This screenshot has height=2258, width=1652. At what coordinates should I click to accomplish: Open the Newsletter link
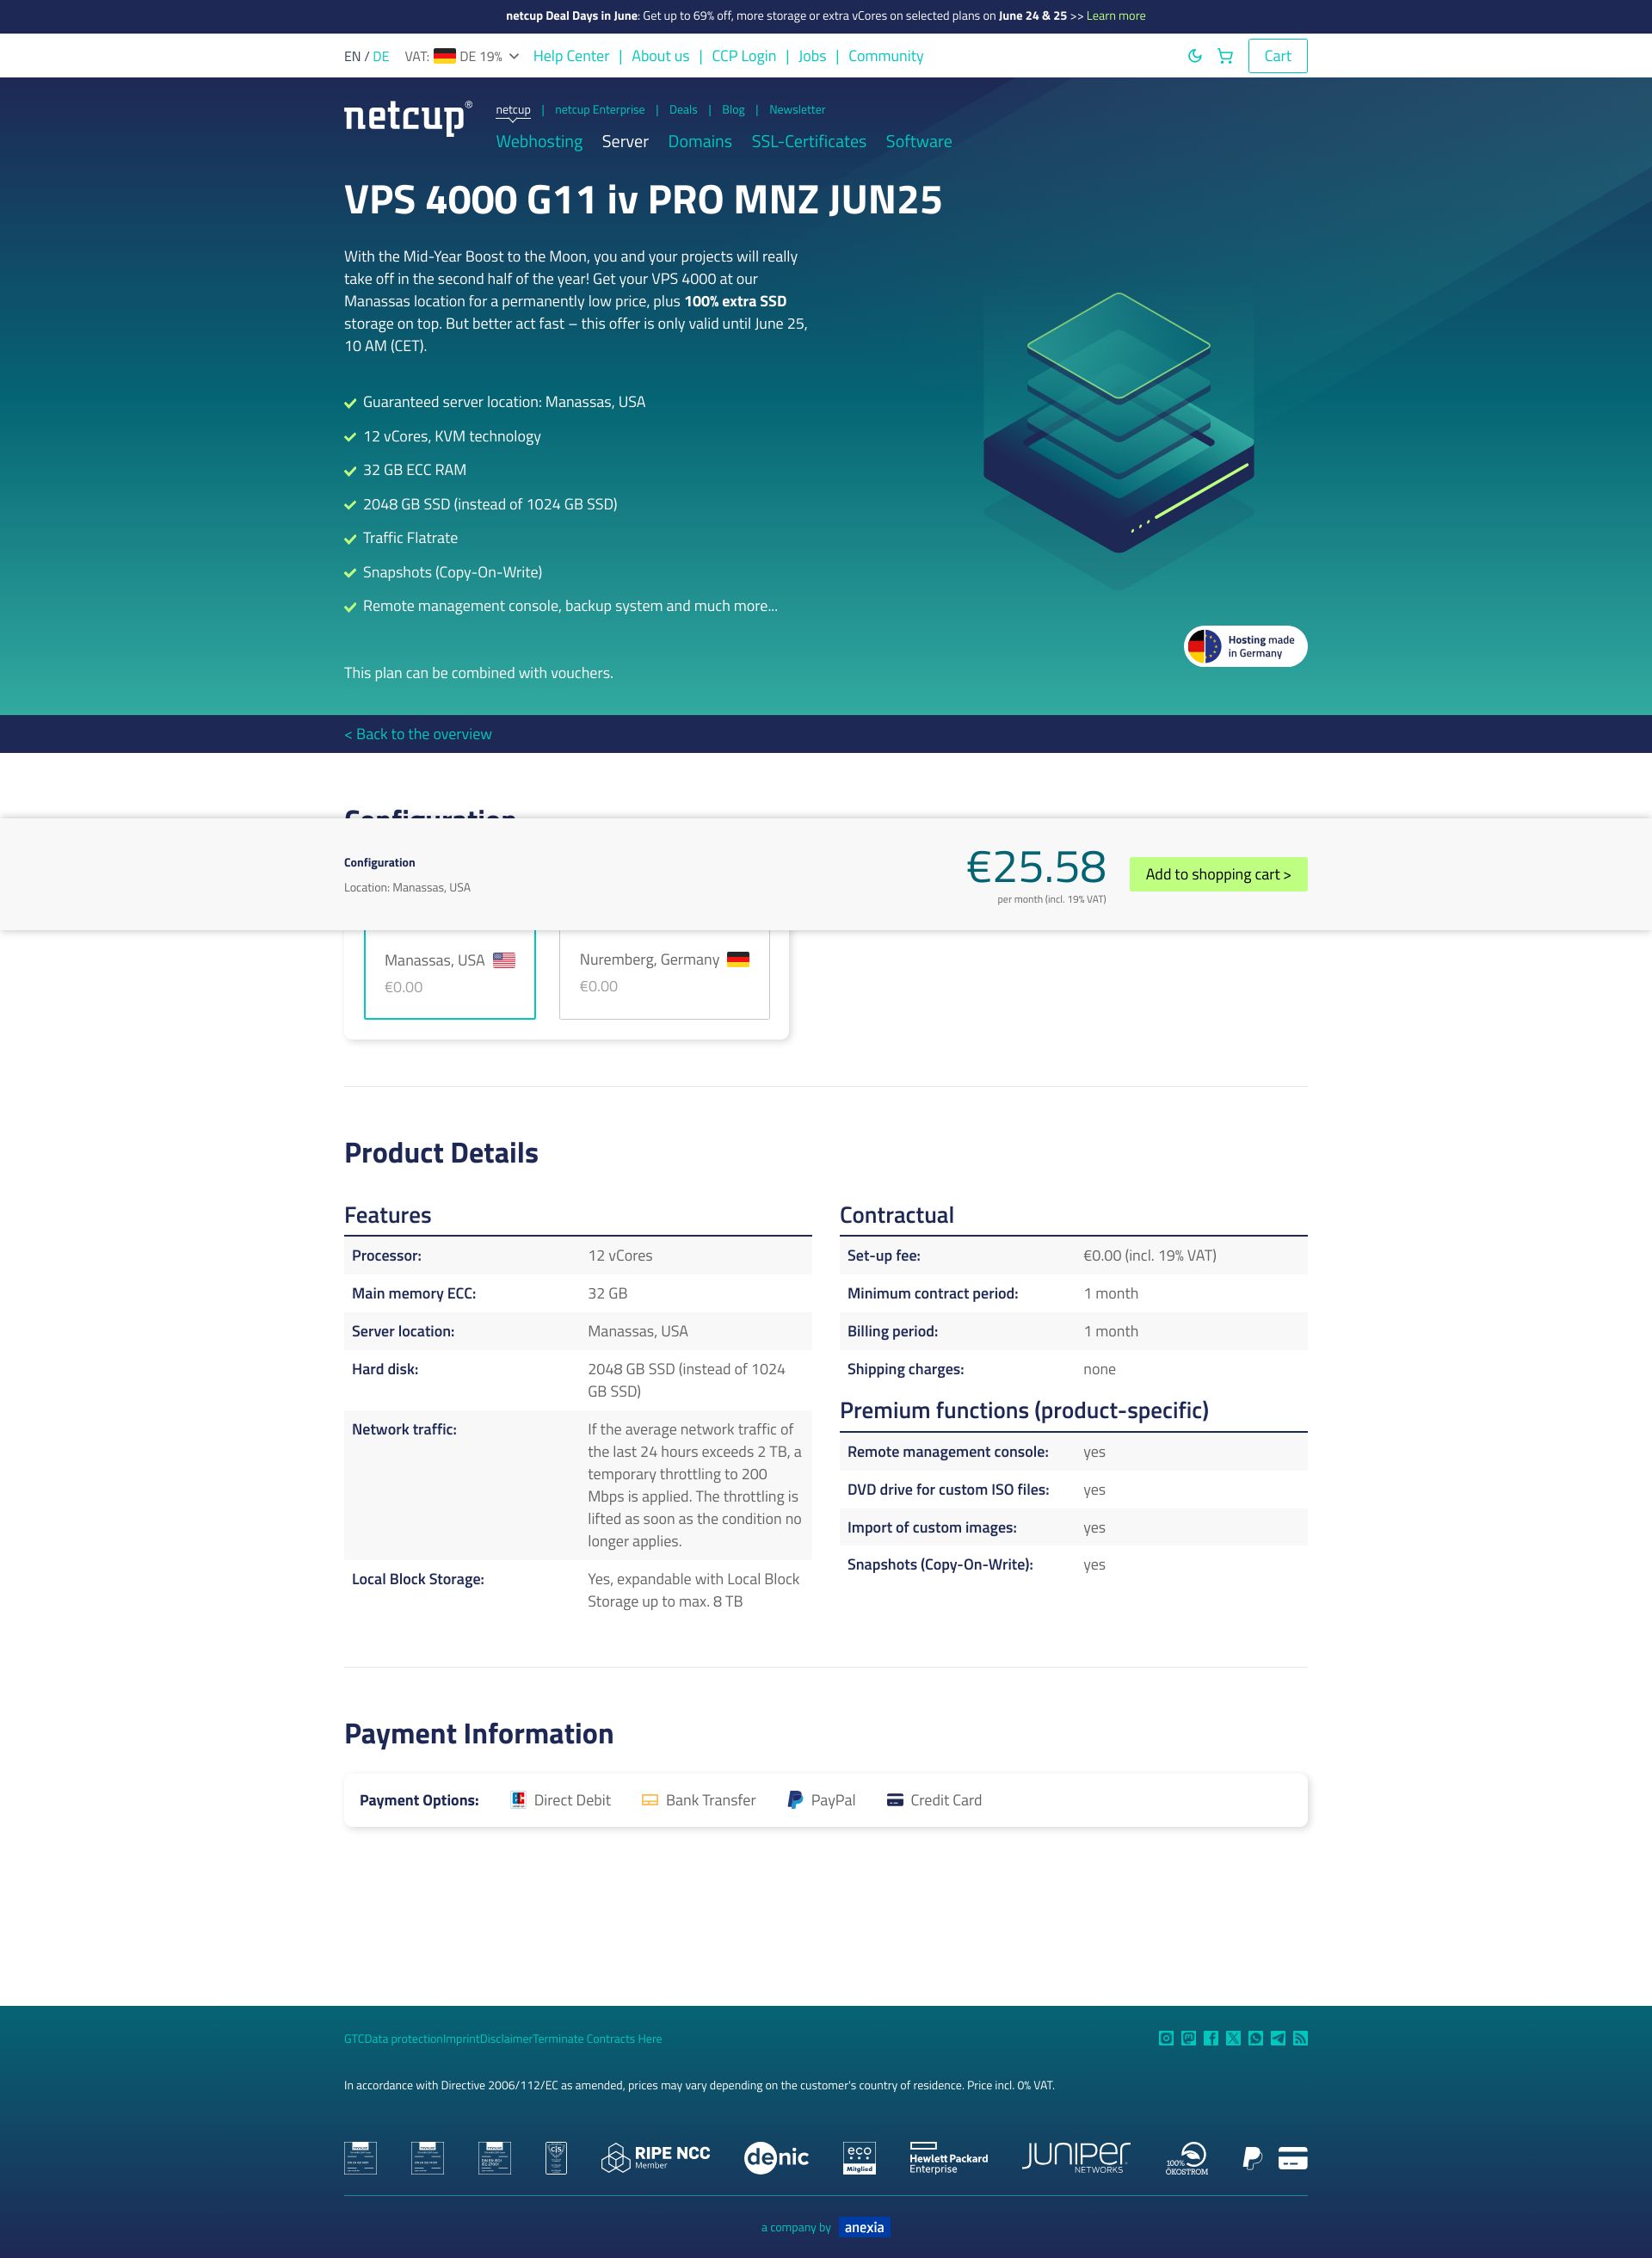(797, 110)
